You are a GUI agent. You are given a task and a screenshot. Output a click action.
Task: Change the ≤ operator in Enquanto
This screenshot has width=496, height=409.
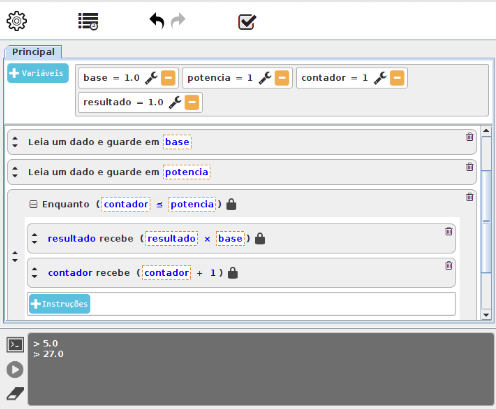[x=159, y=205]
